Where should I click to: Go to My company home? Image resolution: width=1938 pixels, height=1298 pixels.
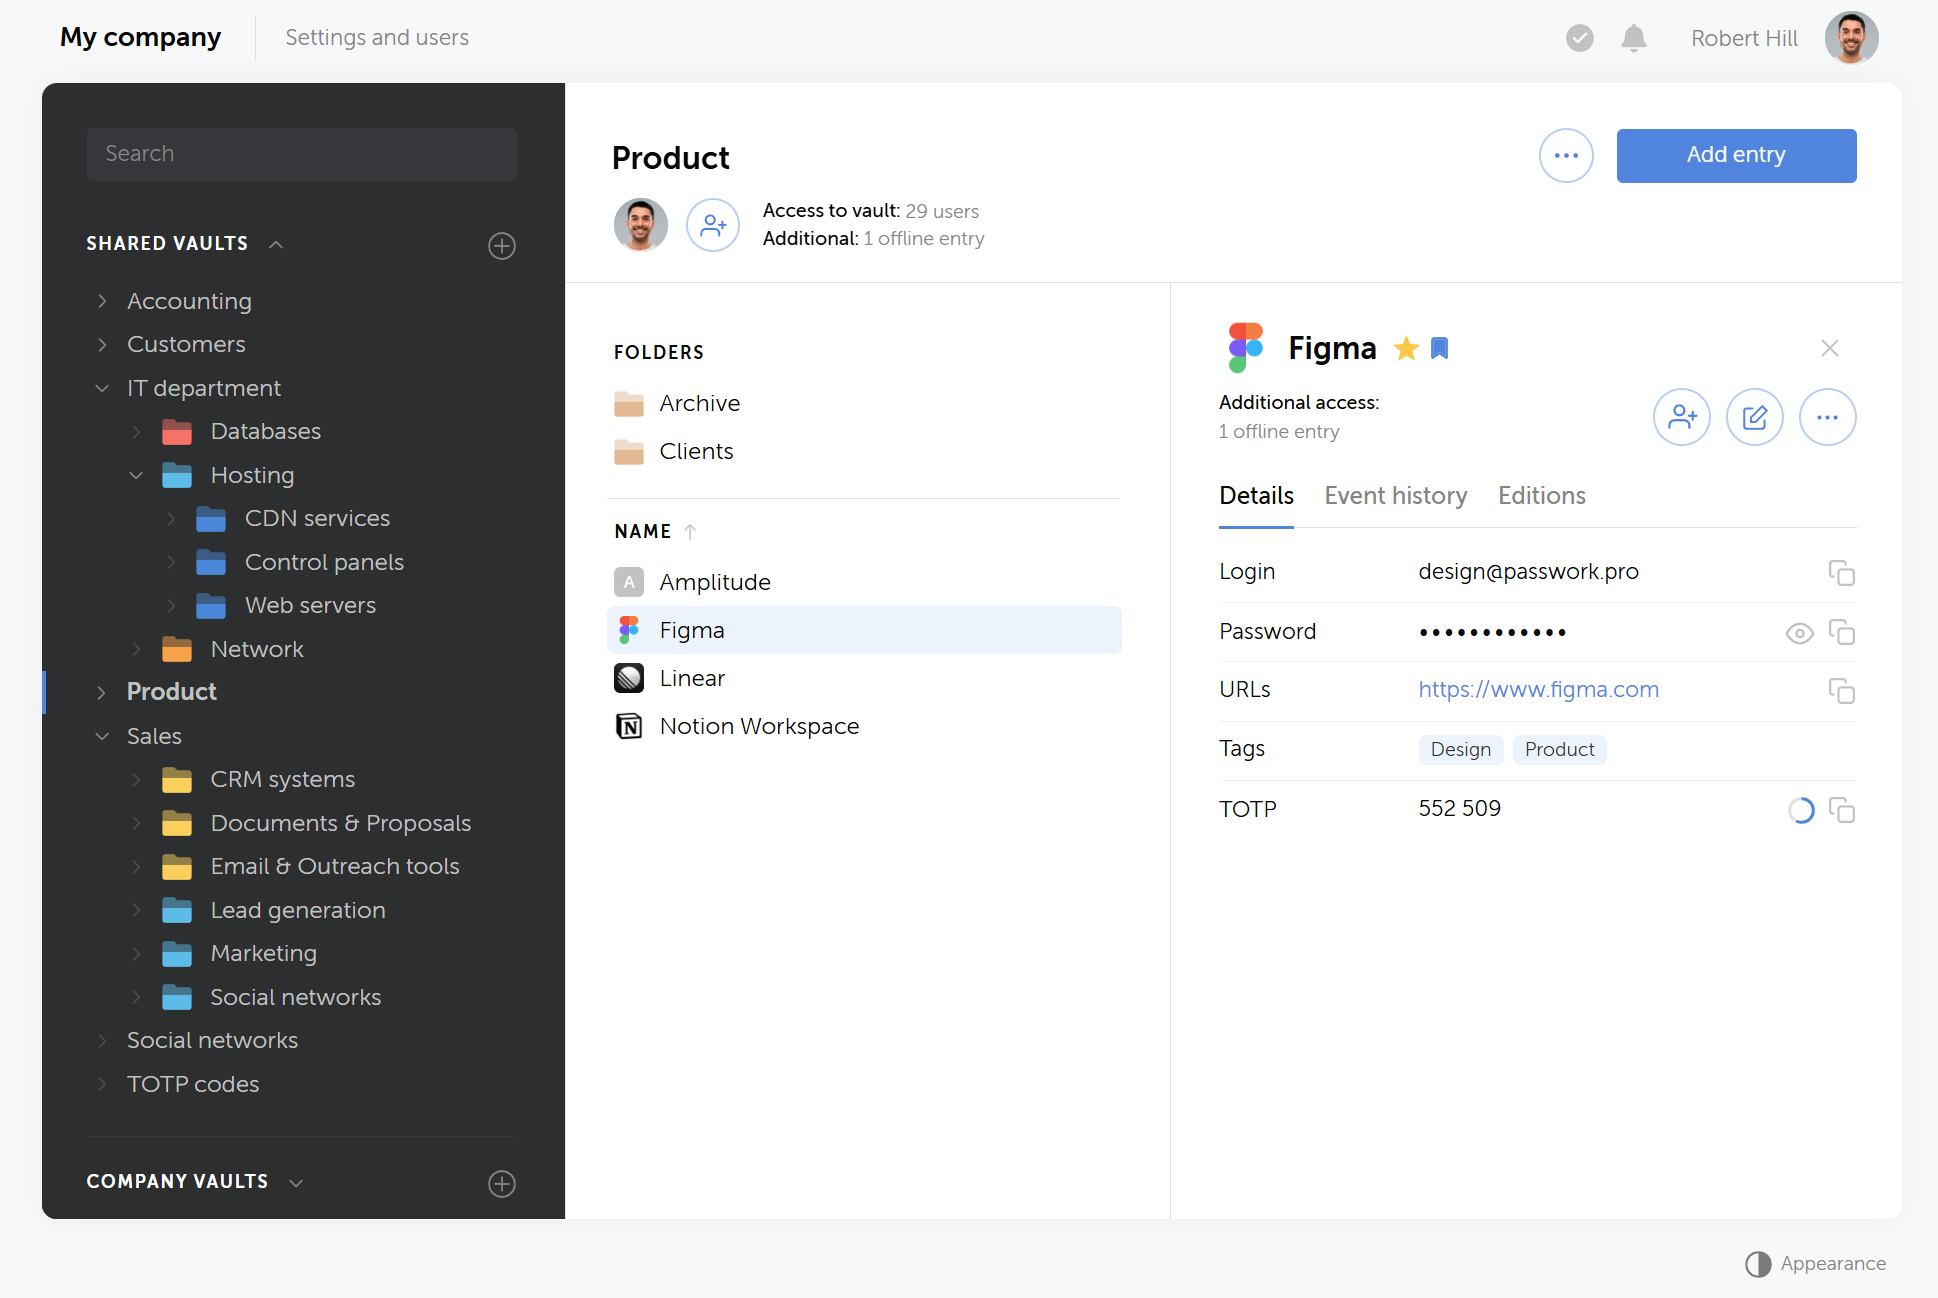(140, 38)
